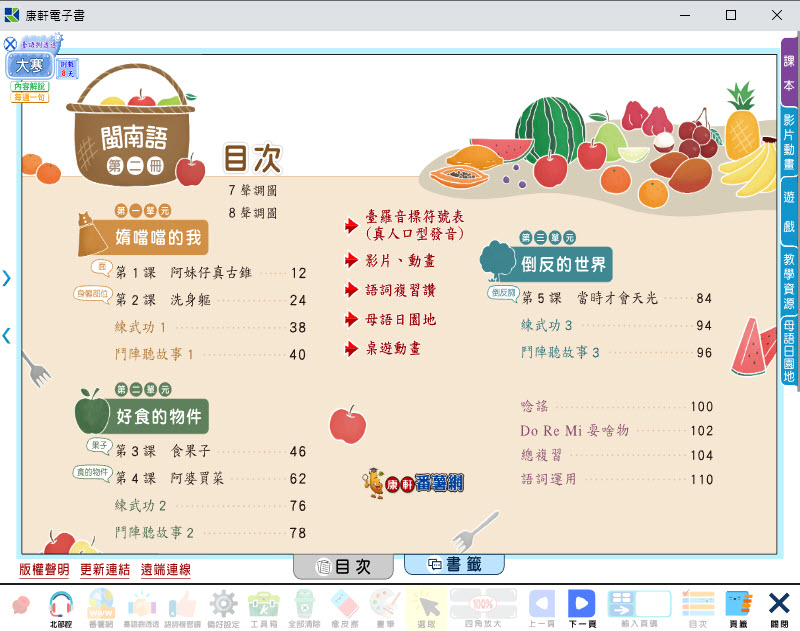The height and width of the screenshot is (631, 800).
Task: Open 8 聲調圖 entry
Action: coord(253,213)
